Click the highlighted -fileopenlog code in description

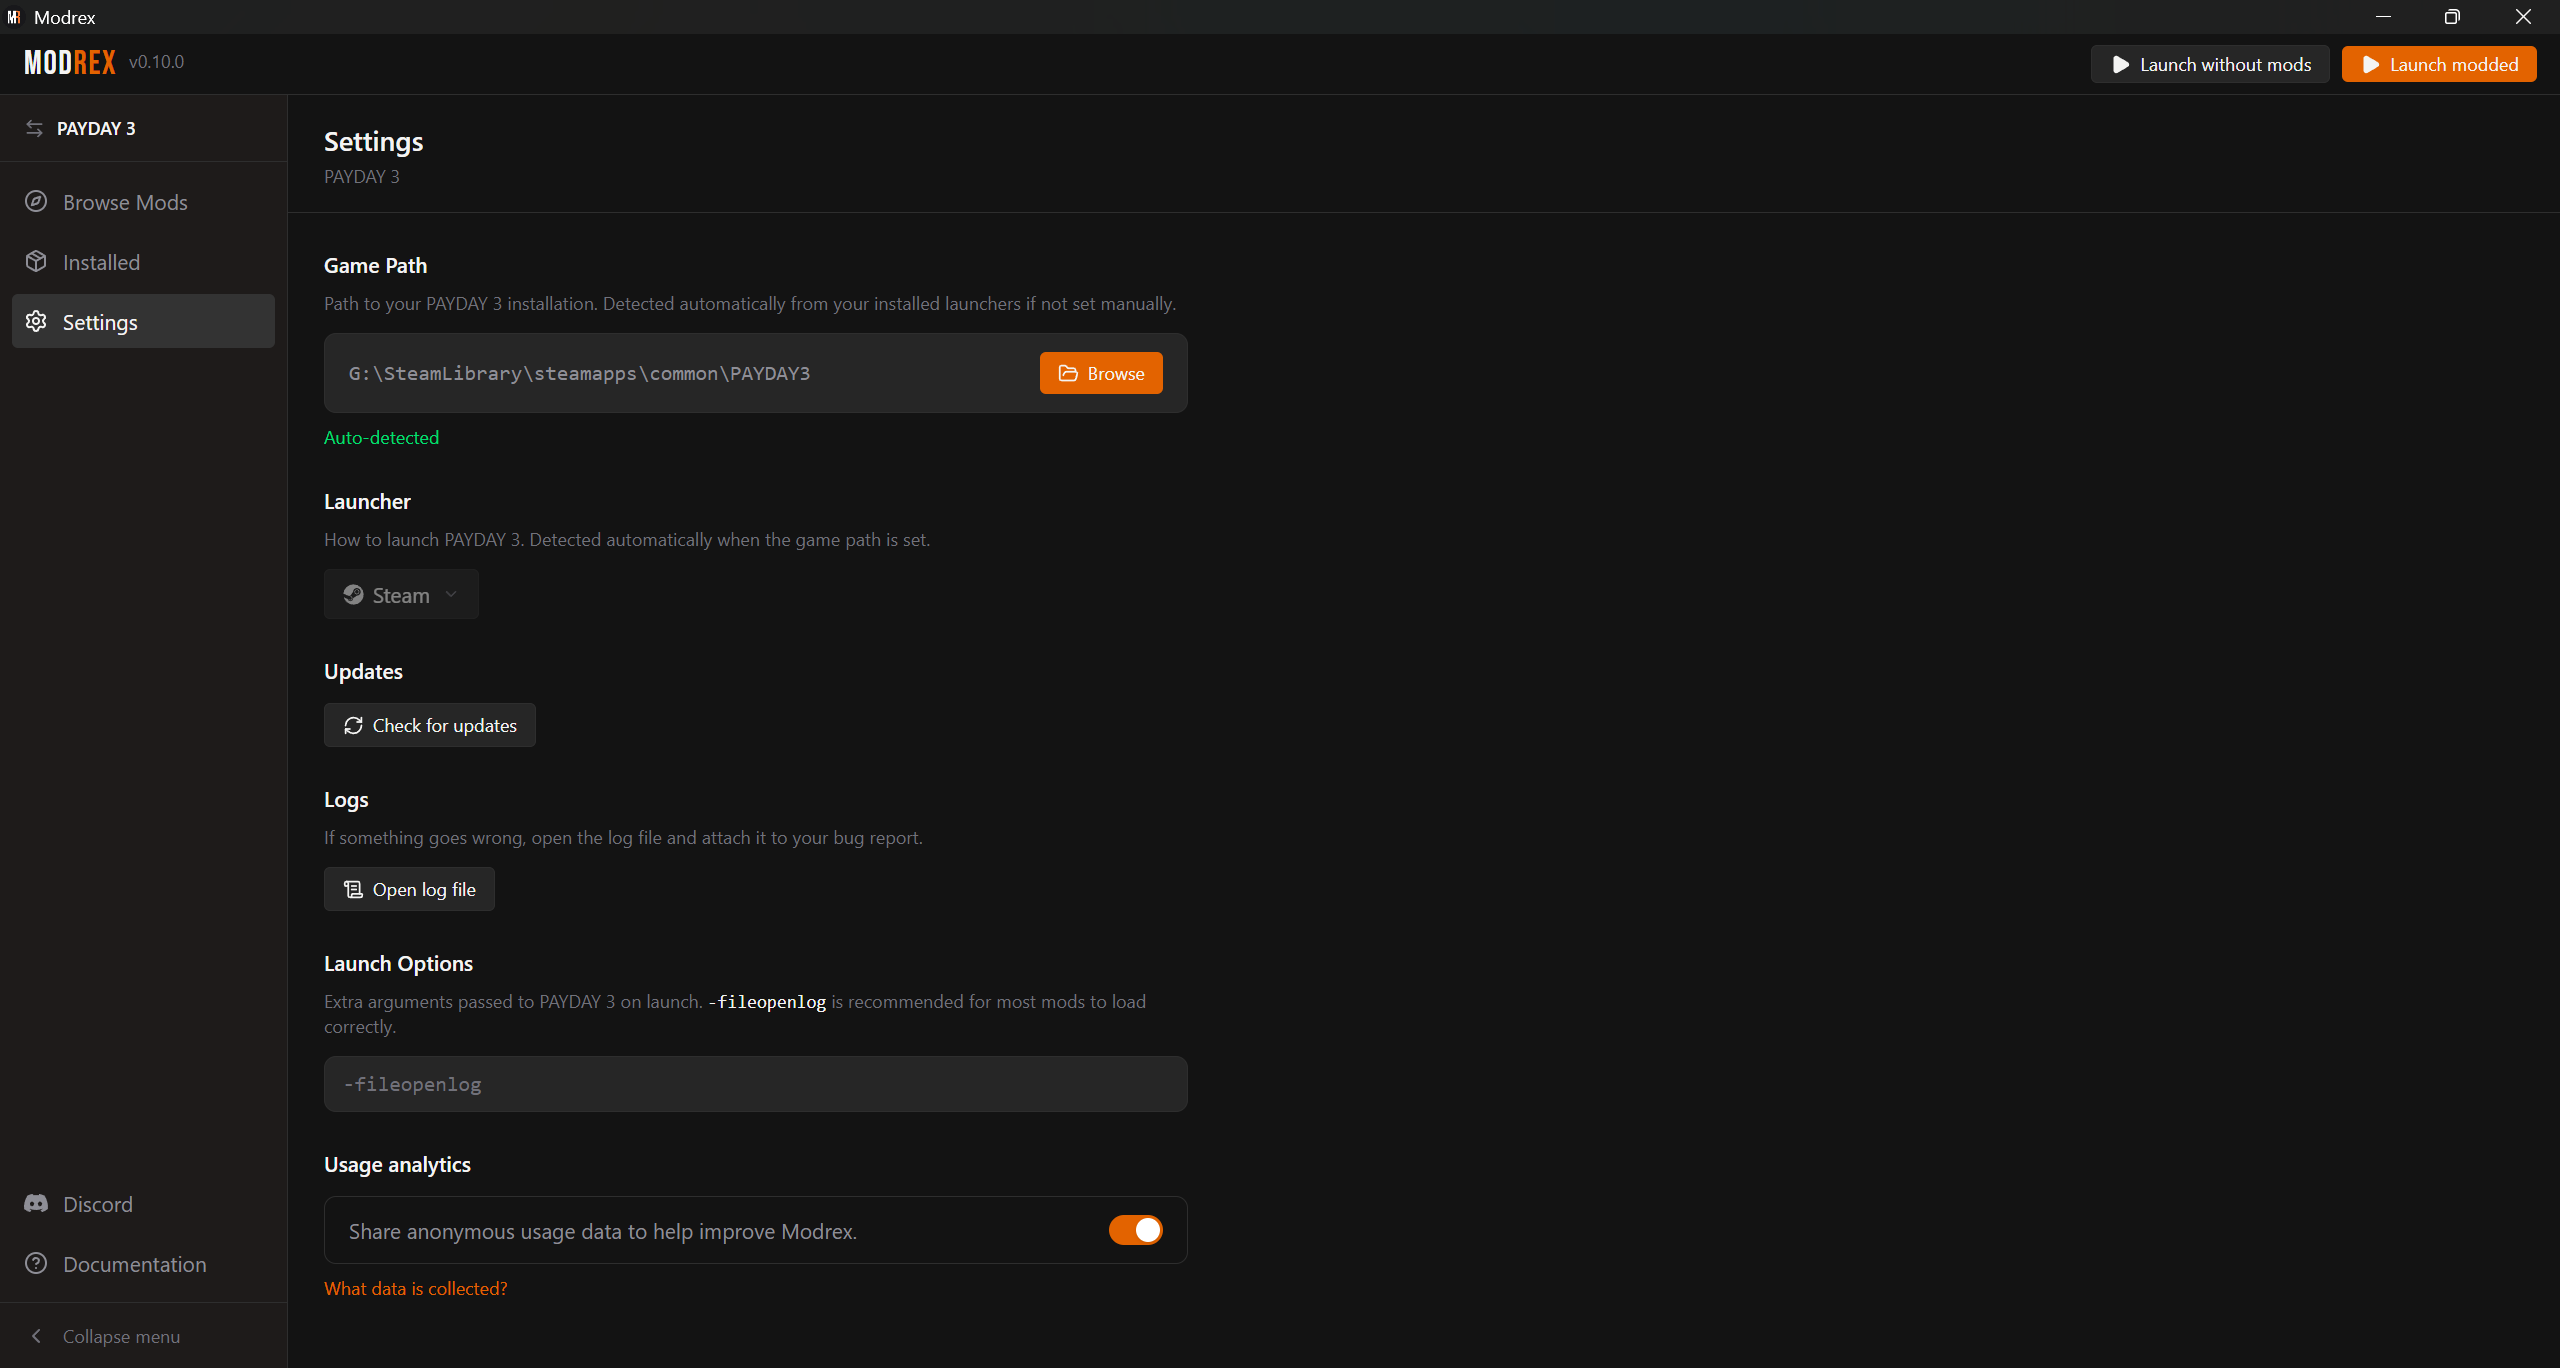767,1002
